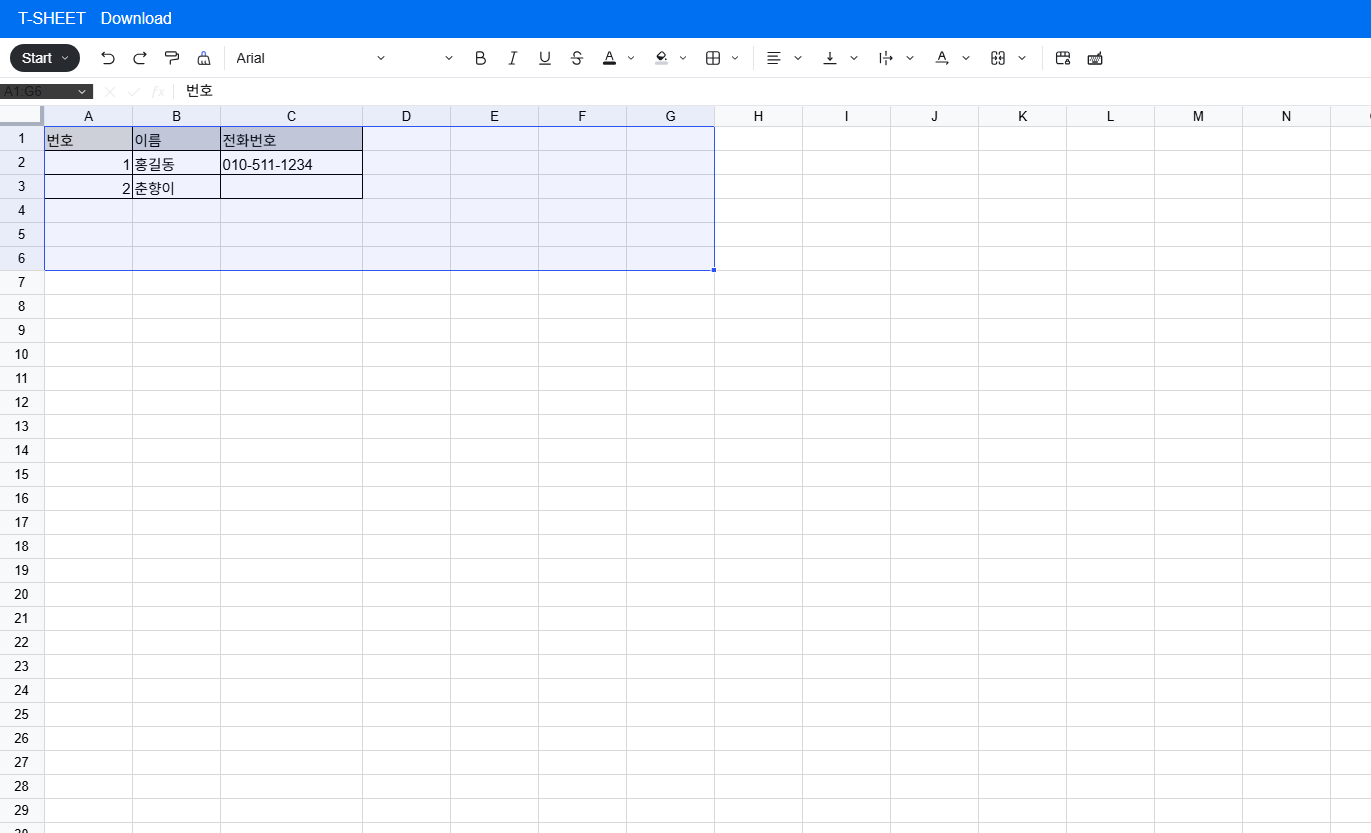Click the Download link
1371x833 pixels.
tap(136, 18)
